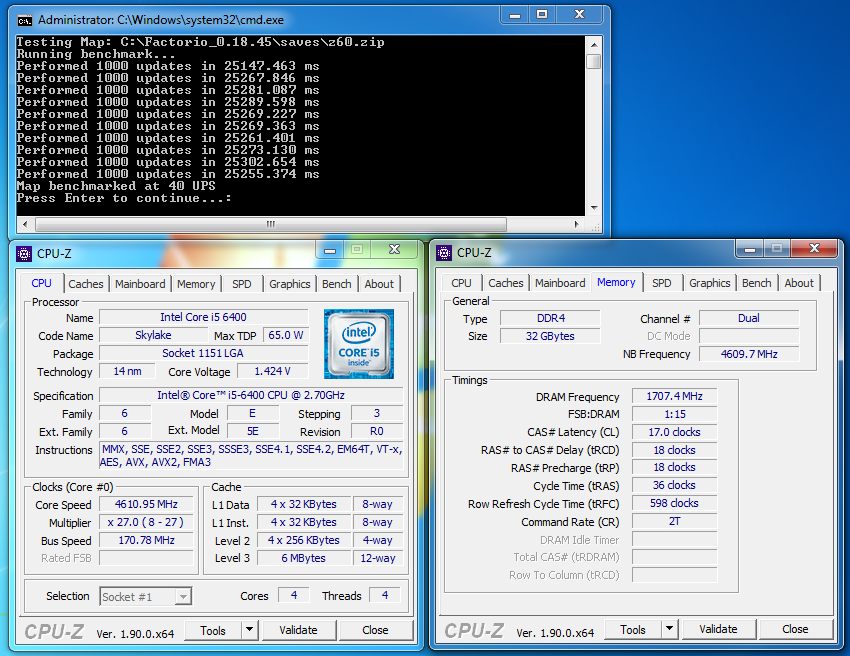This screenshot has width=850, height=656.
Task: Click the FSB:DRAM value '1:15'
Action: coord(674,414)
